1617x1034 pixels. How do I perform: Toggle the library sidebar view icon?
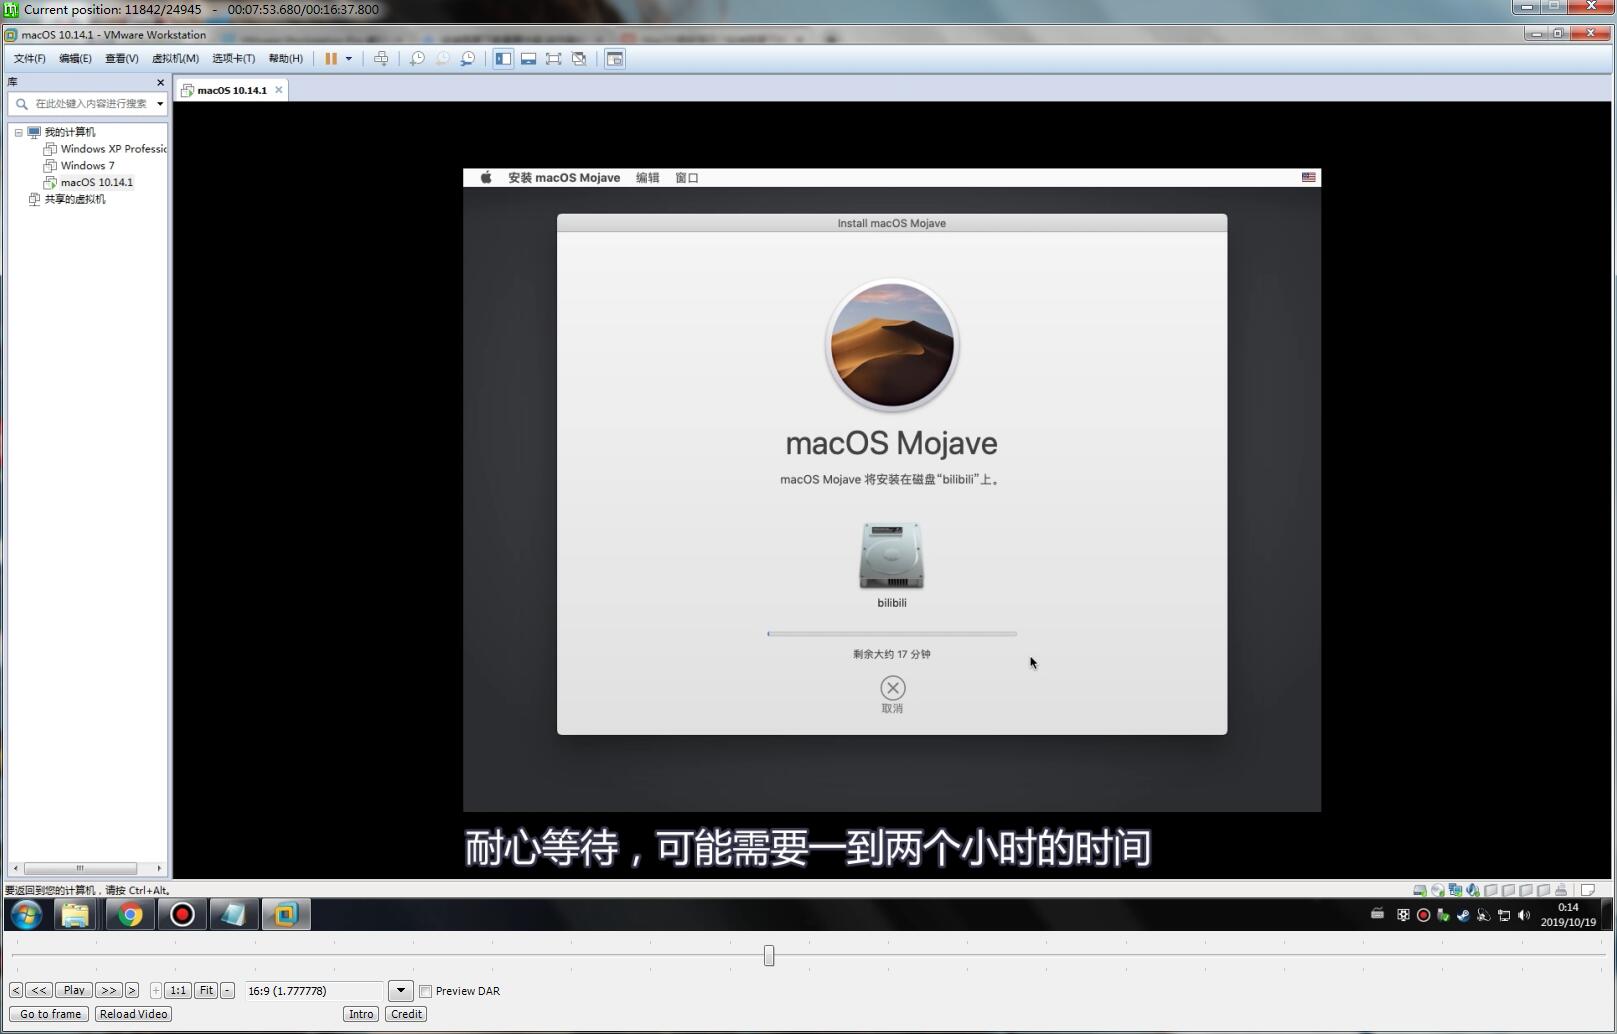pos(503,59)
